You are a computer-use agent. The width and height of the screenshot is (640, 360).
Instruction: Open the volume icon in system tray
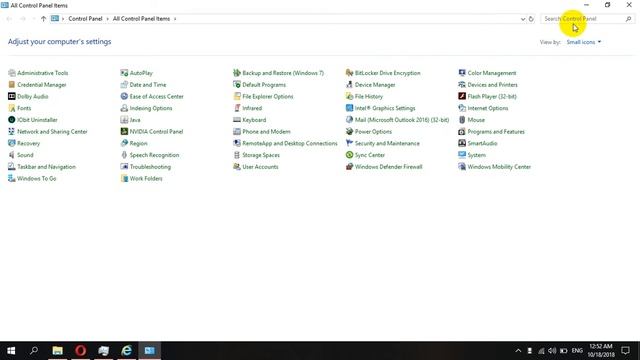point(552,351)
